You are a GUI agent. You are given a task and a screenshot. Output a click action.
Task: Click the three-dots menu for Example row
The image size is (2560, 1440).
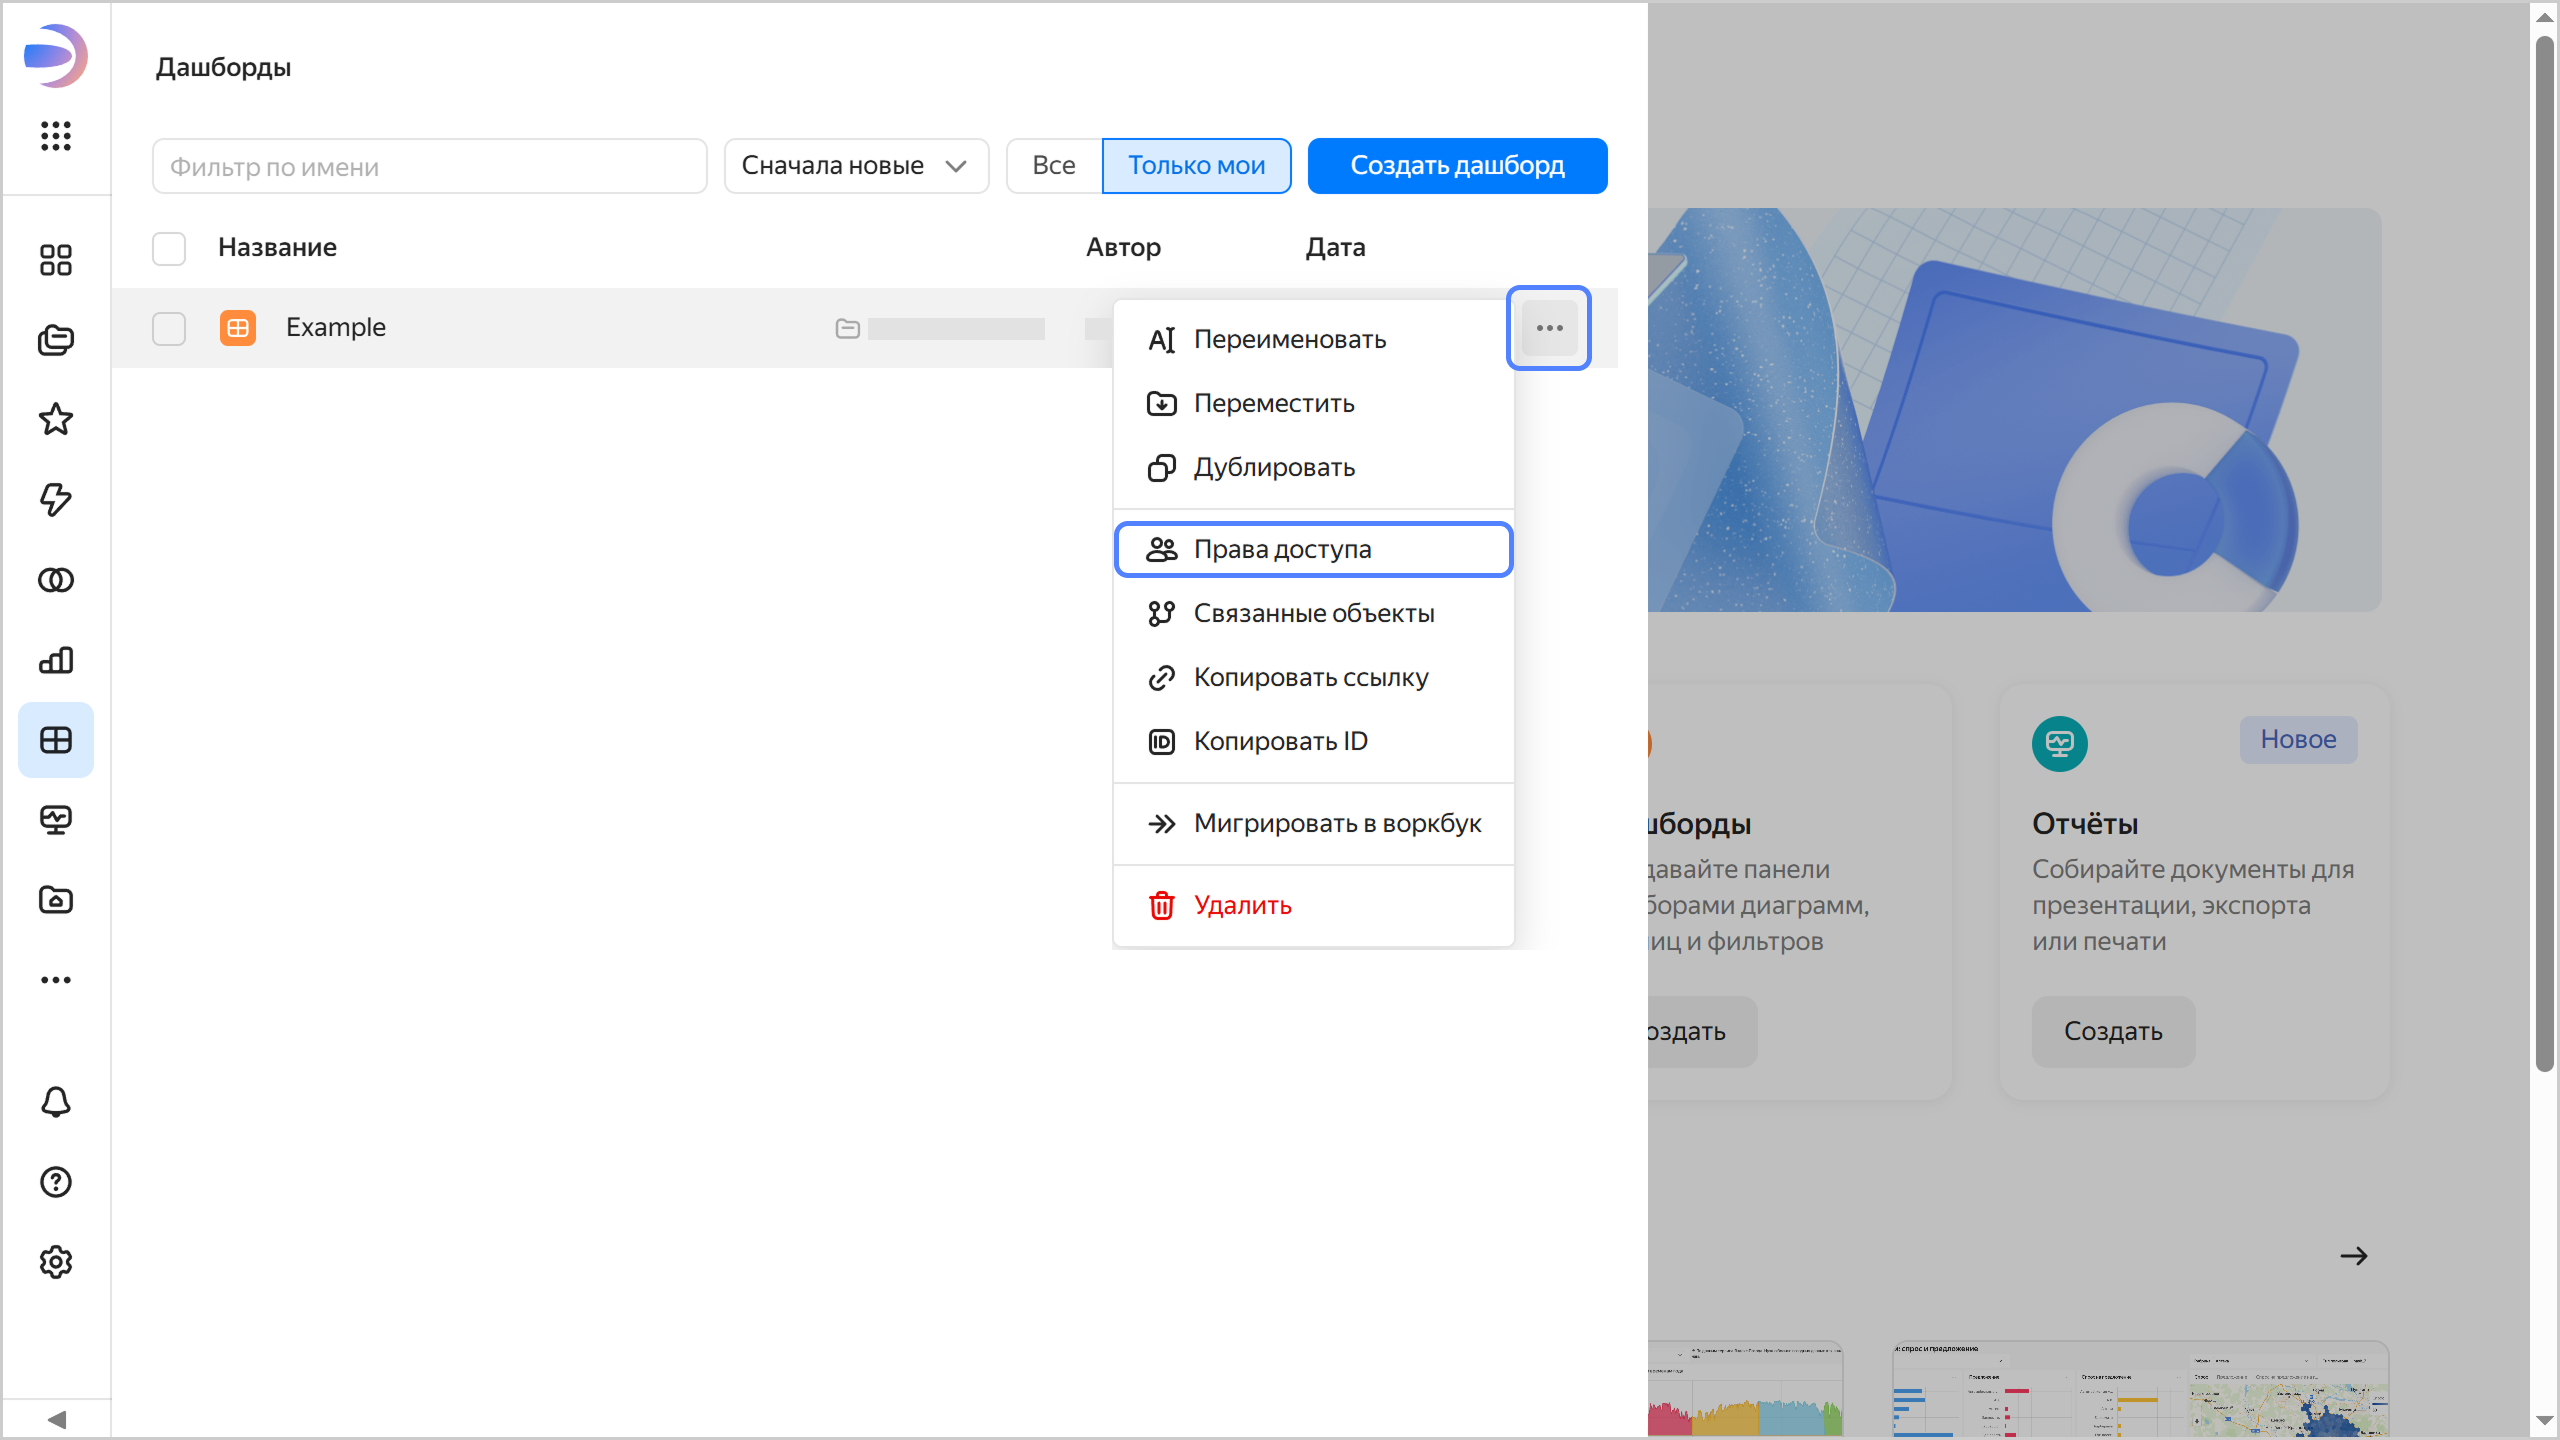tap(1549, 328)
